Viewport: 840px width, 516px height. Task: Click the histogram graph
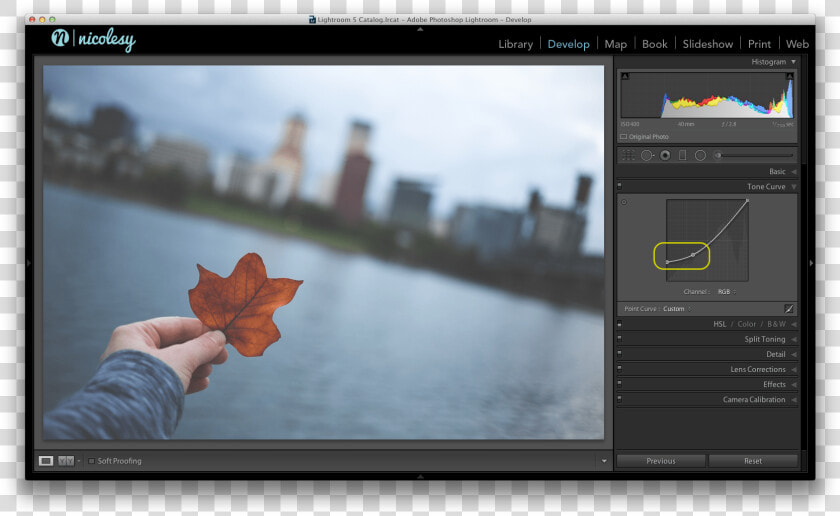click(x=707, y=95)
